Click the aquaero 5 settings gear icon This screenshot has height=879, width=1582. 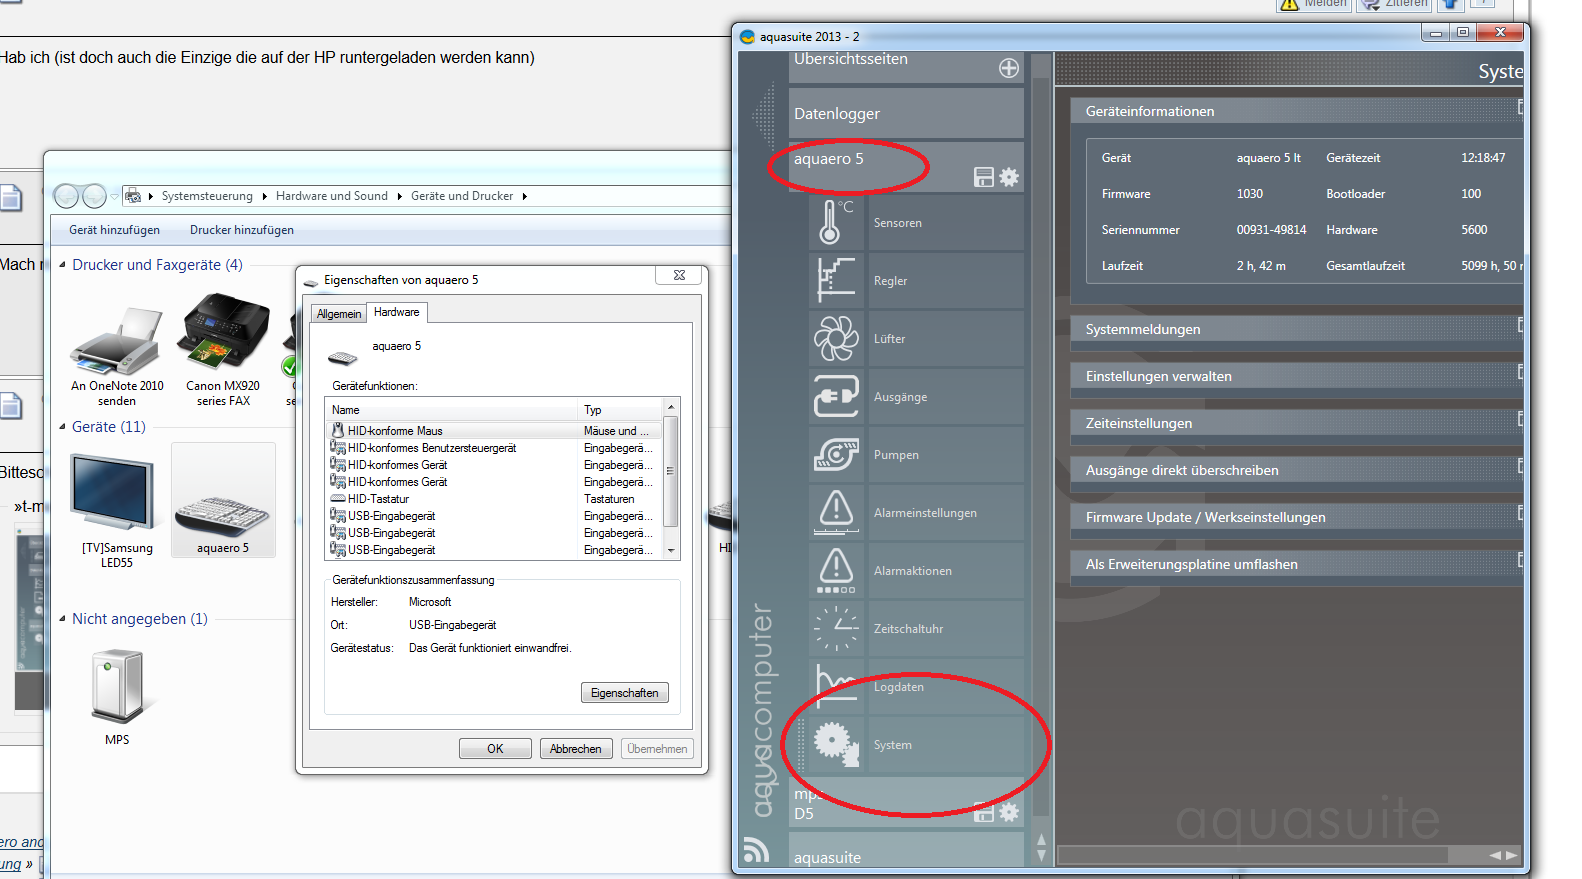point(1009,177)
